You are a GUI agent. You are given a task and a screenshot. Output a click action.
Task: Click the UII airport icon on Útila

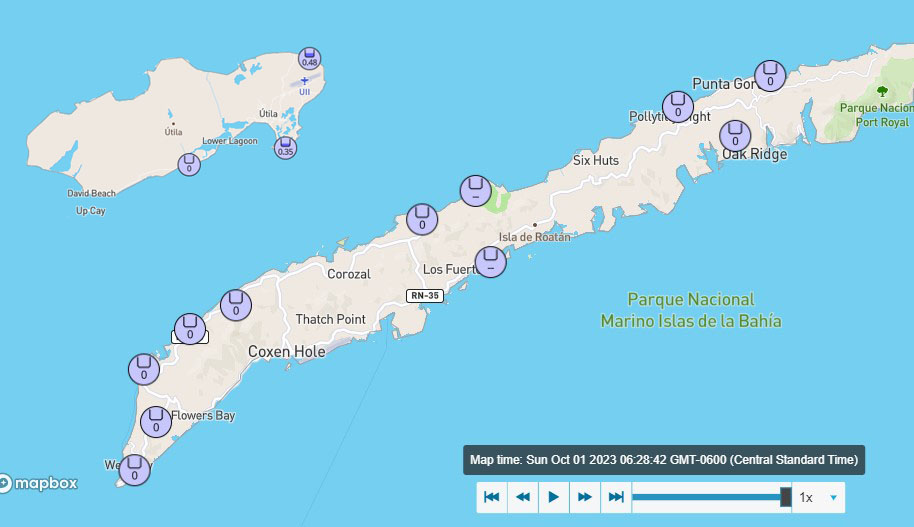[x=304, y=80]
